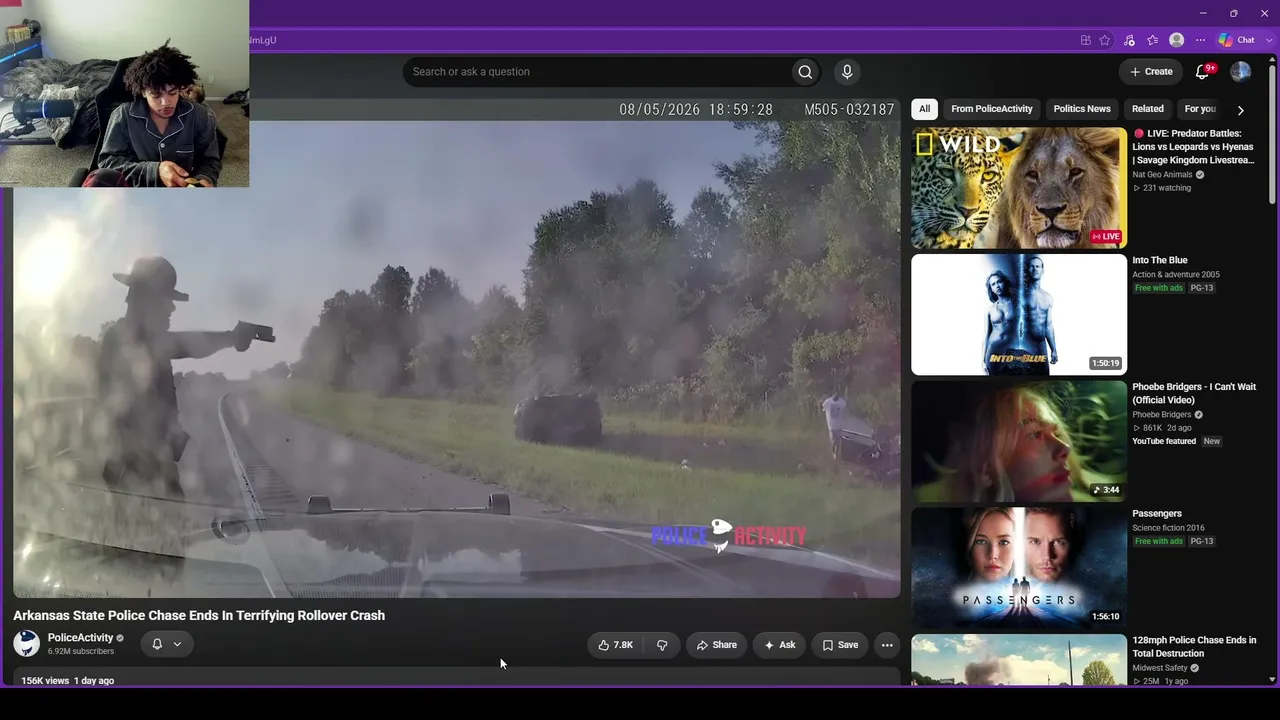Screen dimensions: 1280x720
Task: Open PoliceActivity subscription notification bell dropdown
Action: (x=166, y=644)
